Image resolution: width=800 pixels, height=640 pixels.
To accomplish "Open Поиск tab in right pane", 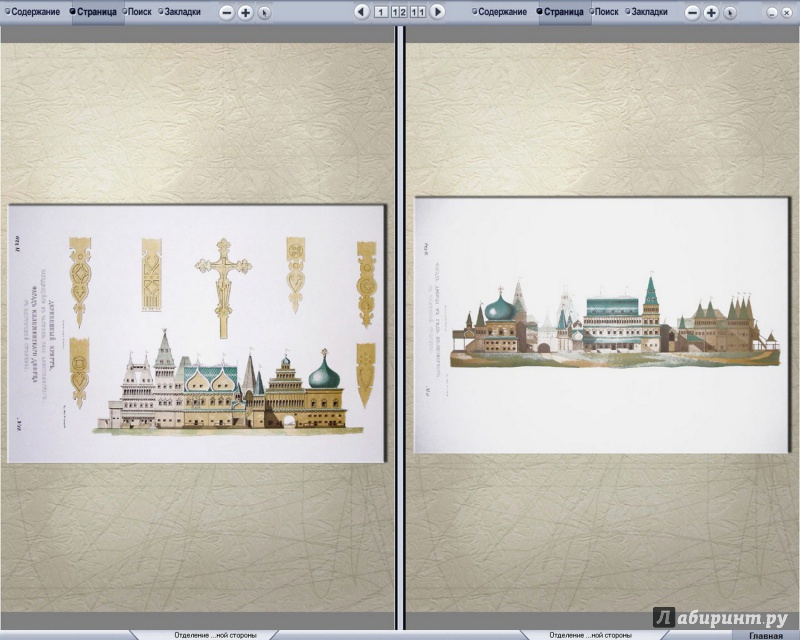I will coord(604,12).
